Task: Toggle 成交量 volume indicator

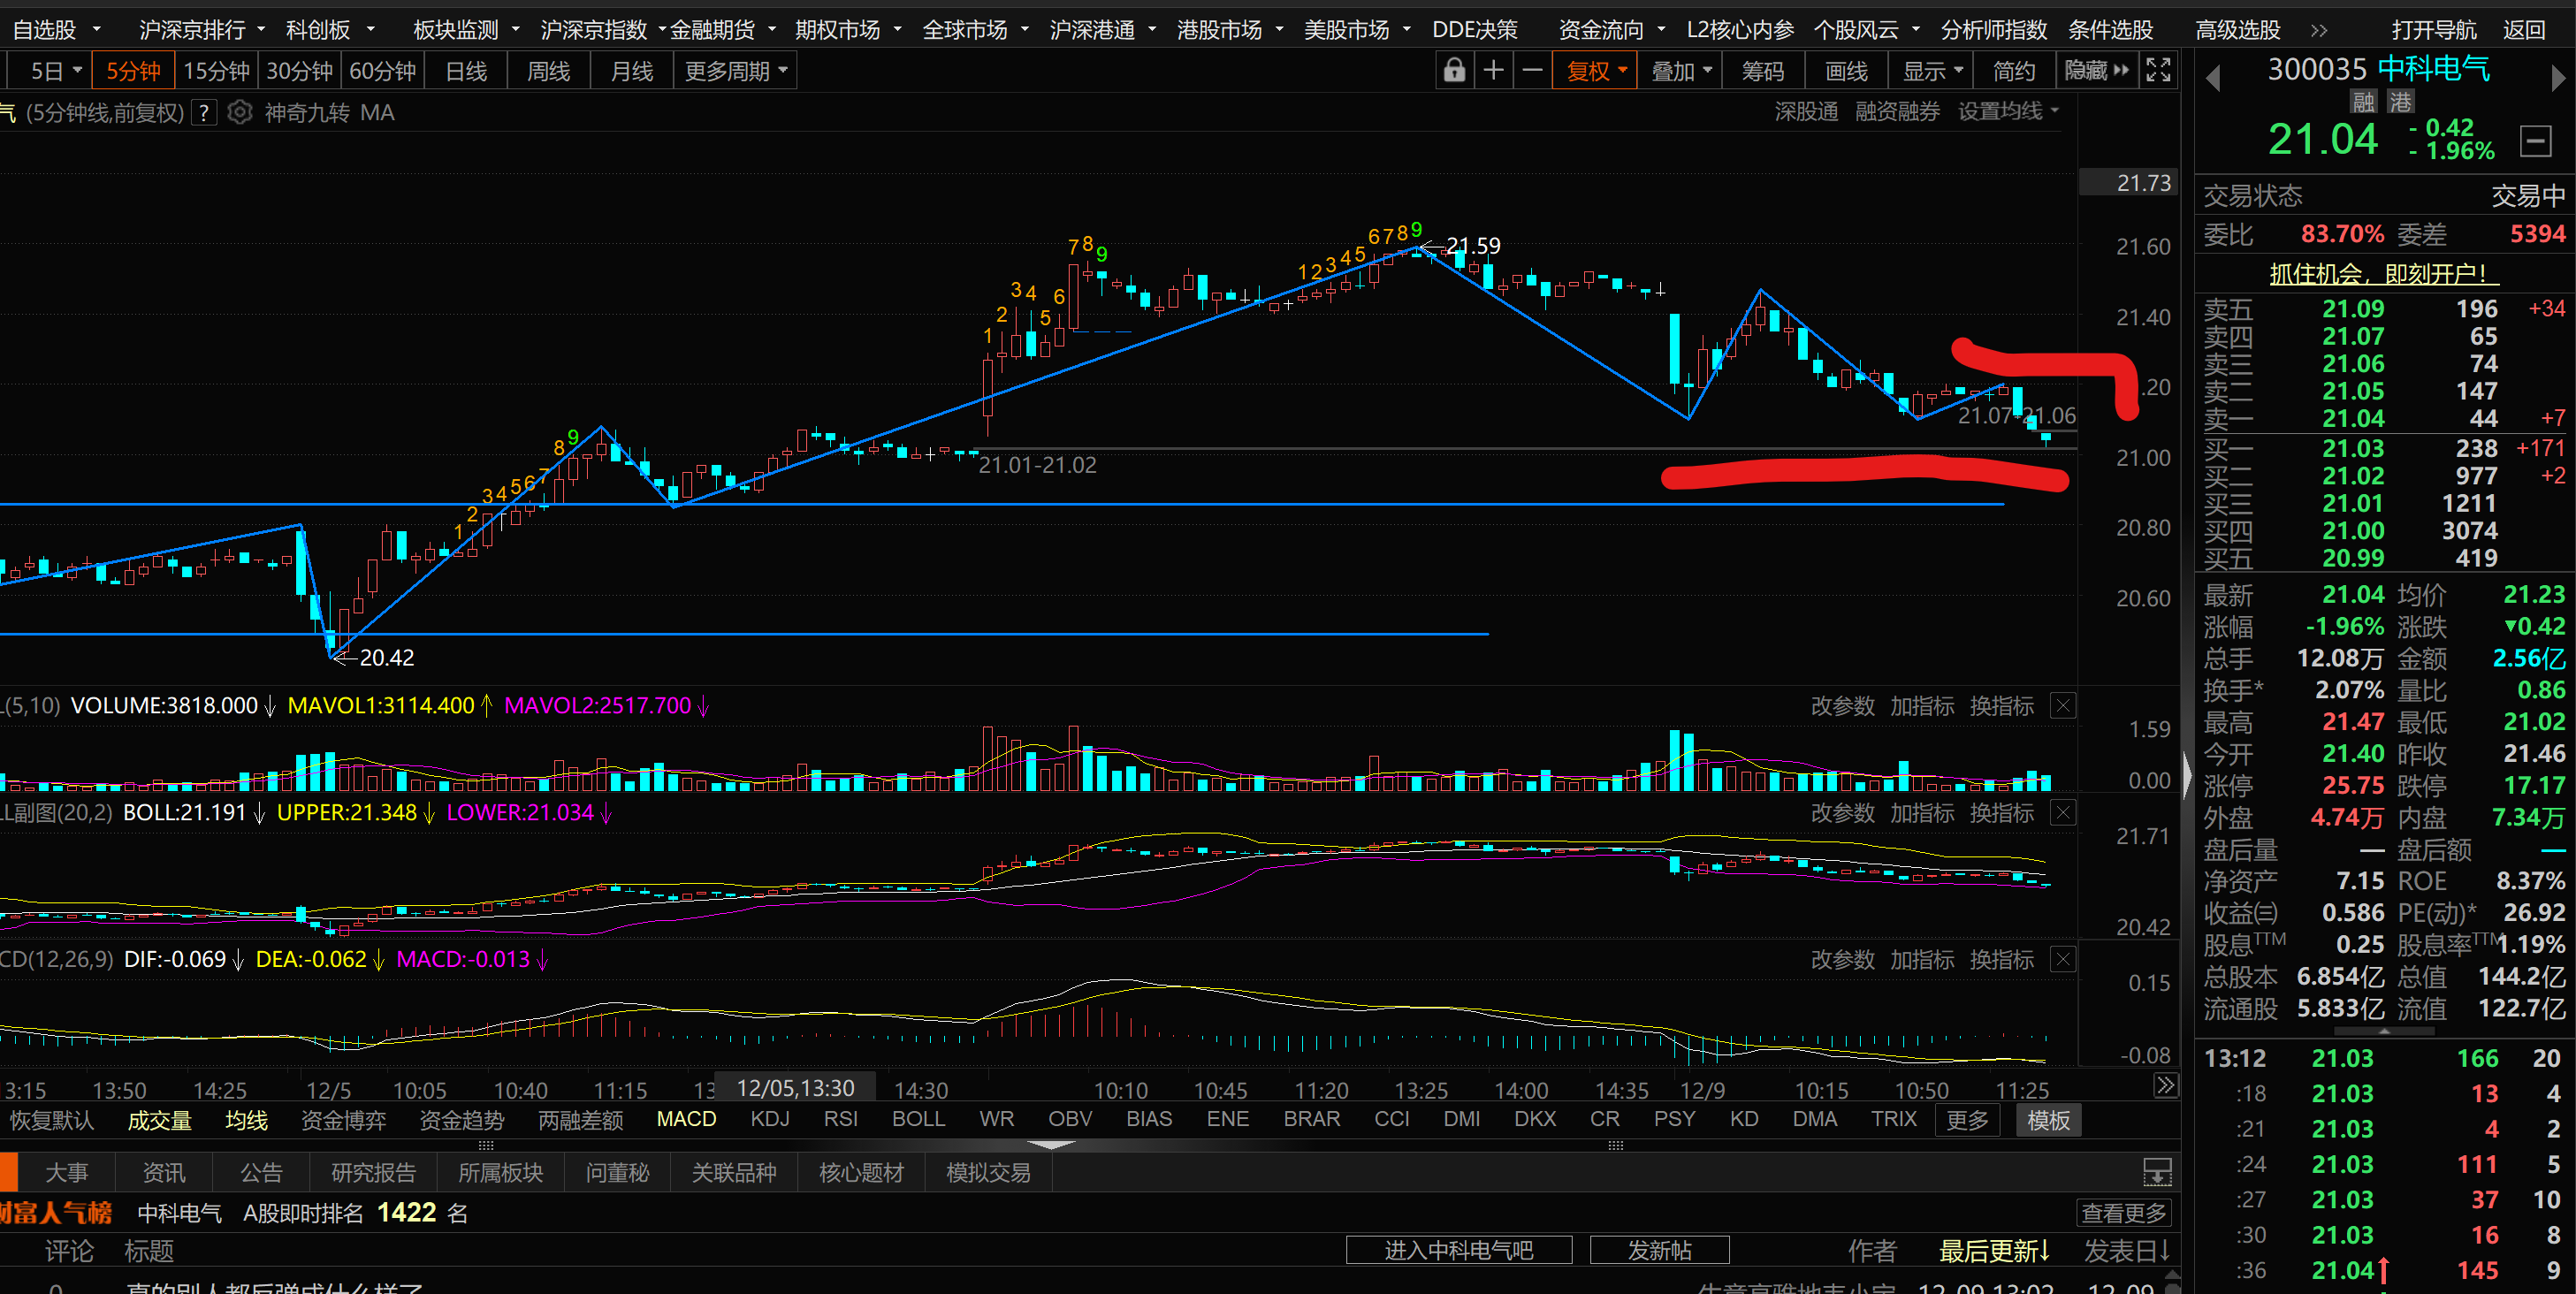Action: 159,1120
